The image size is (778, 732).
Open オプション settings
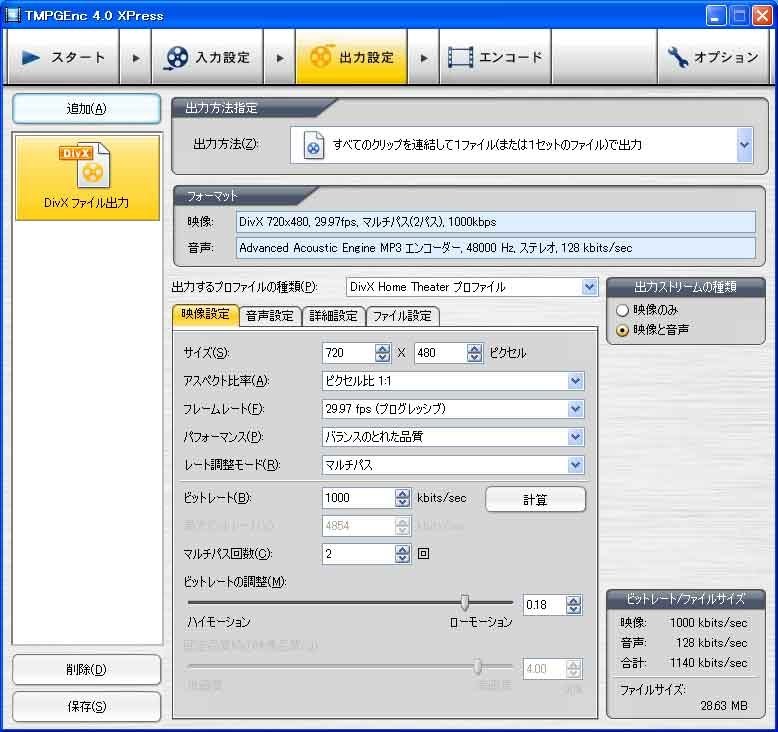713,57
